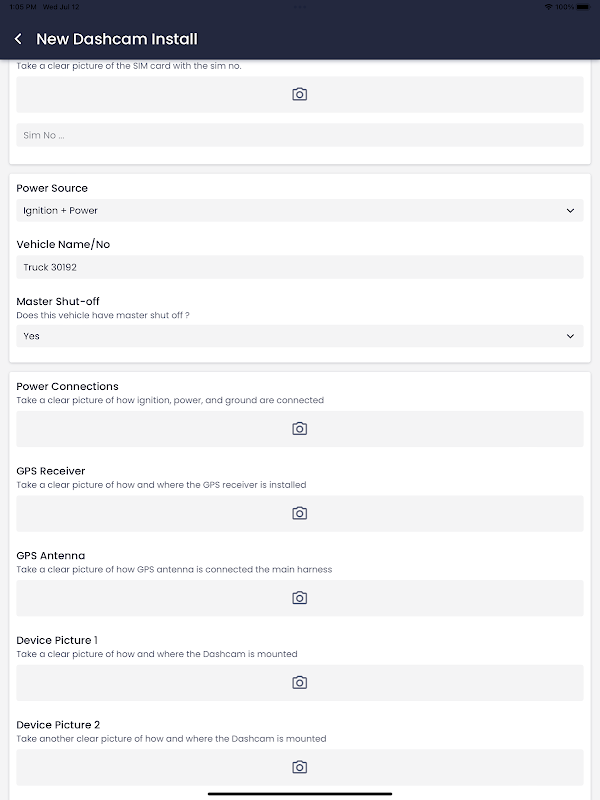Image resolution: width=600 pixels, height=800 pixels.
Task: Click the chevron beside Ignition + Power
Action: tap(570, 211)
